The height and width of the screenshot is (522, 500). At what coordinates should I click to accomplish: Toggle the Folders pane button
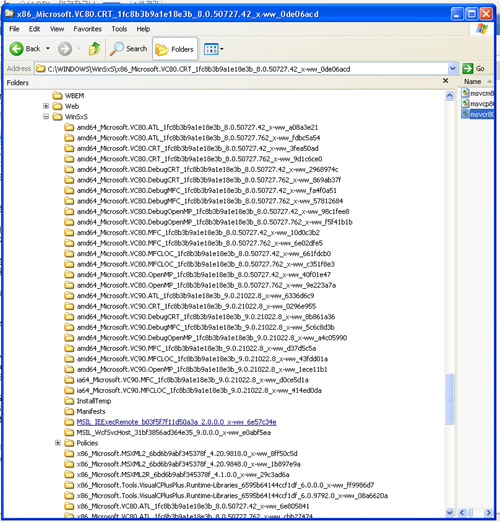tap(175, 49)
